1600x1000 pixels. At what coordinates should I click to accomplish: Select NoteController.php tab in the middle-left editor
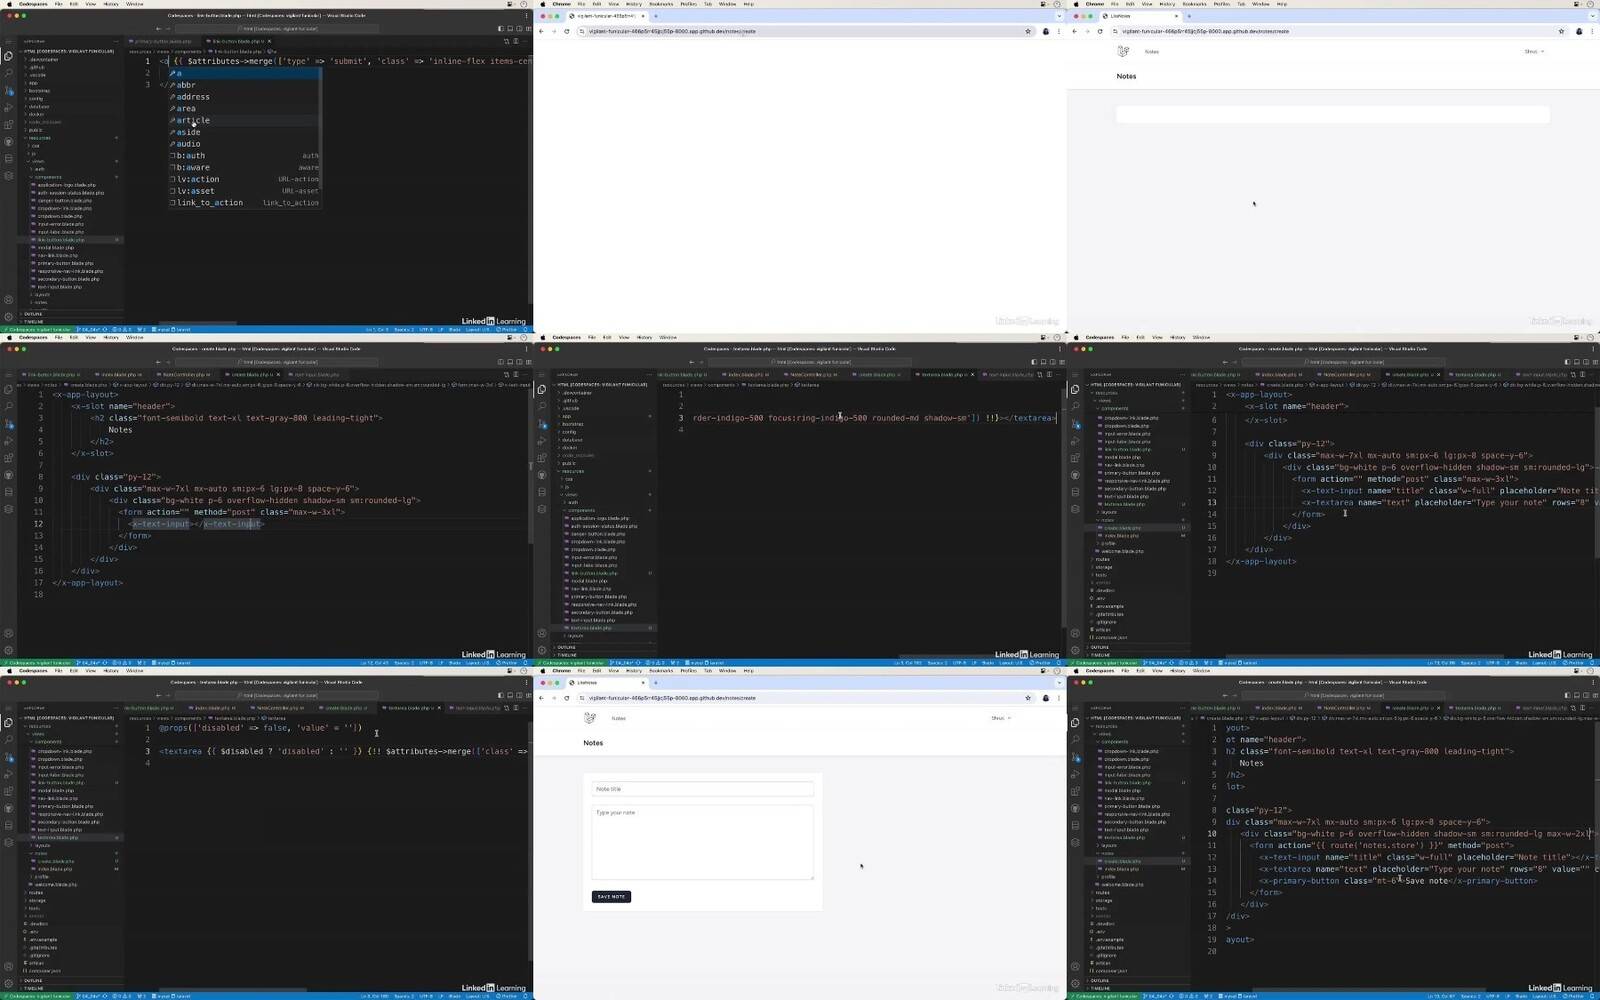[x=185, y=374]
